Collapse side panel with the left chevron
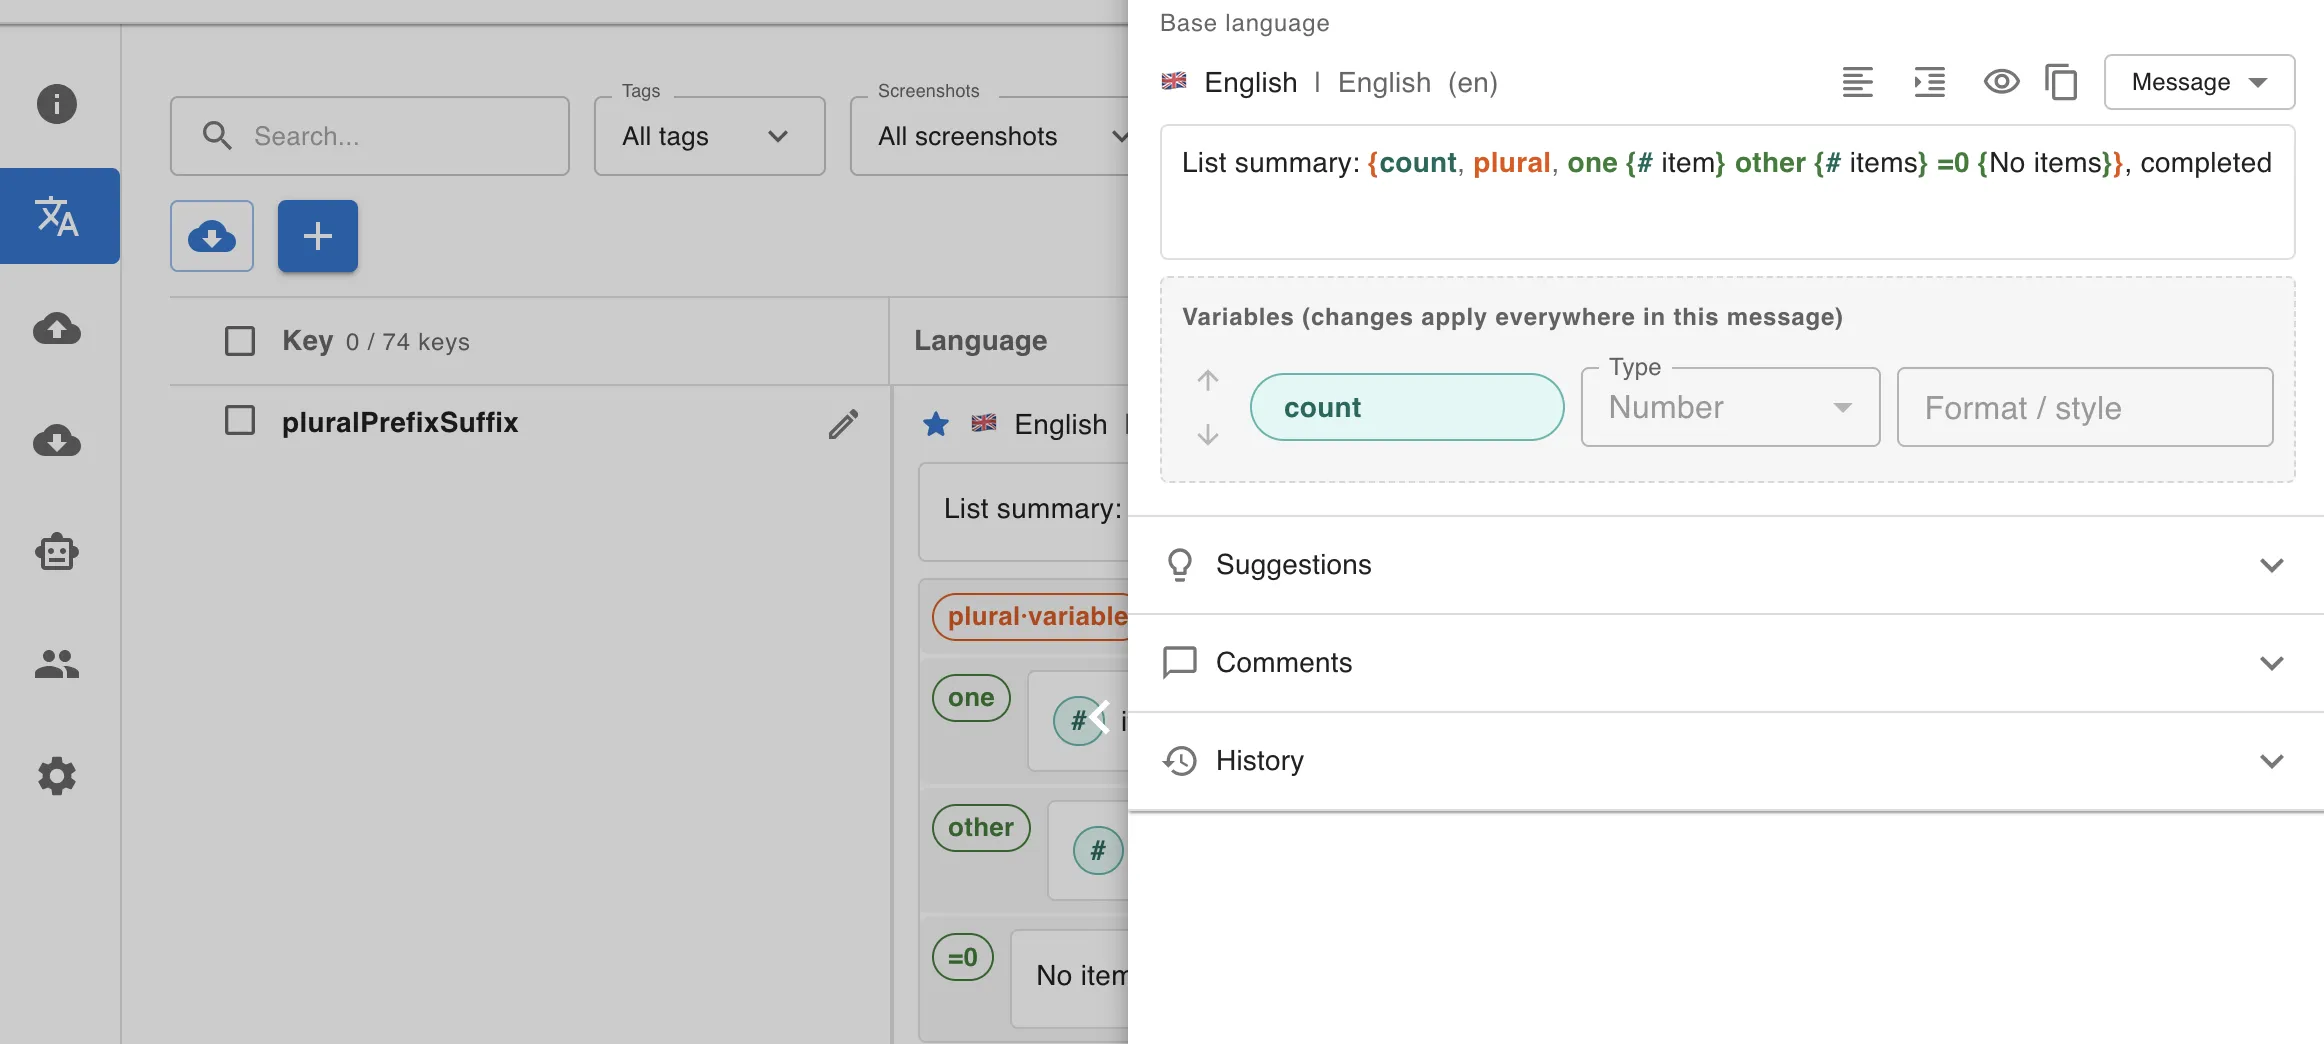The width and height of the screenshot is (2324, 1044). point(1100,717)
